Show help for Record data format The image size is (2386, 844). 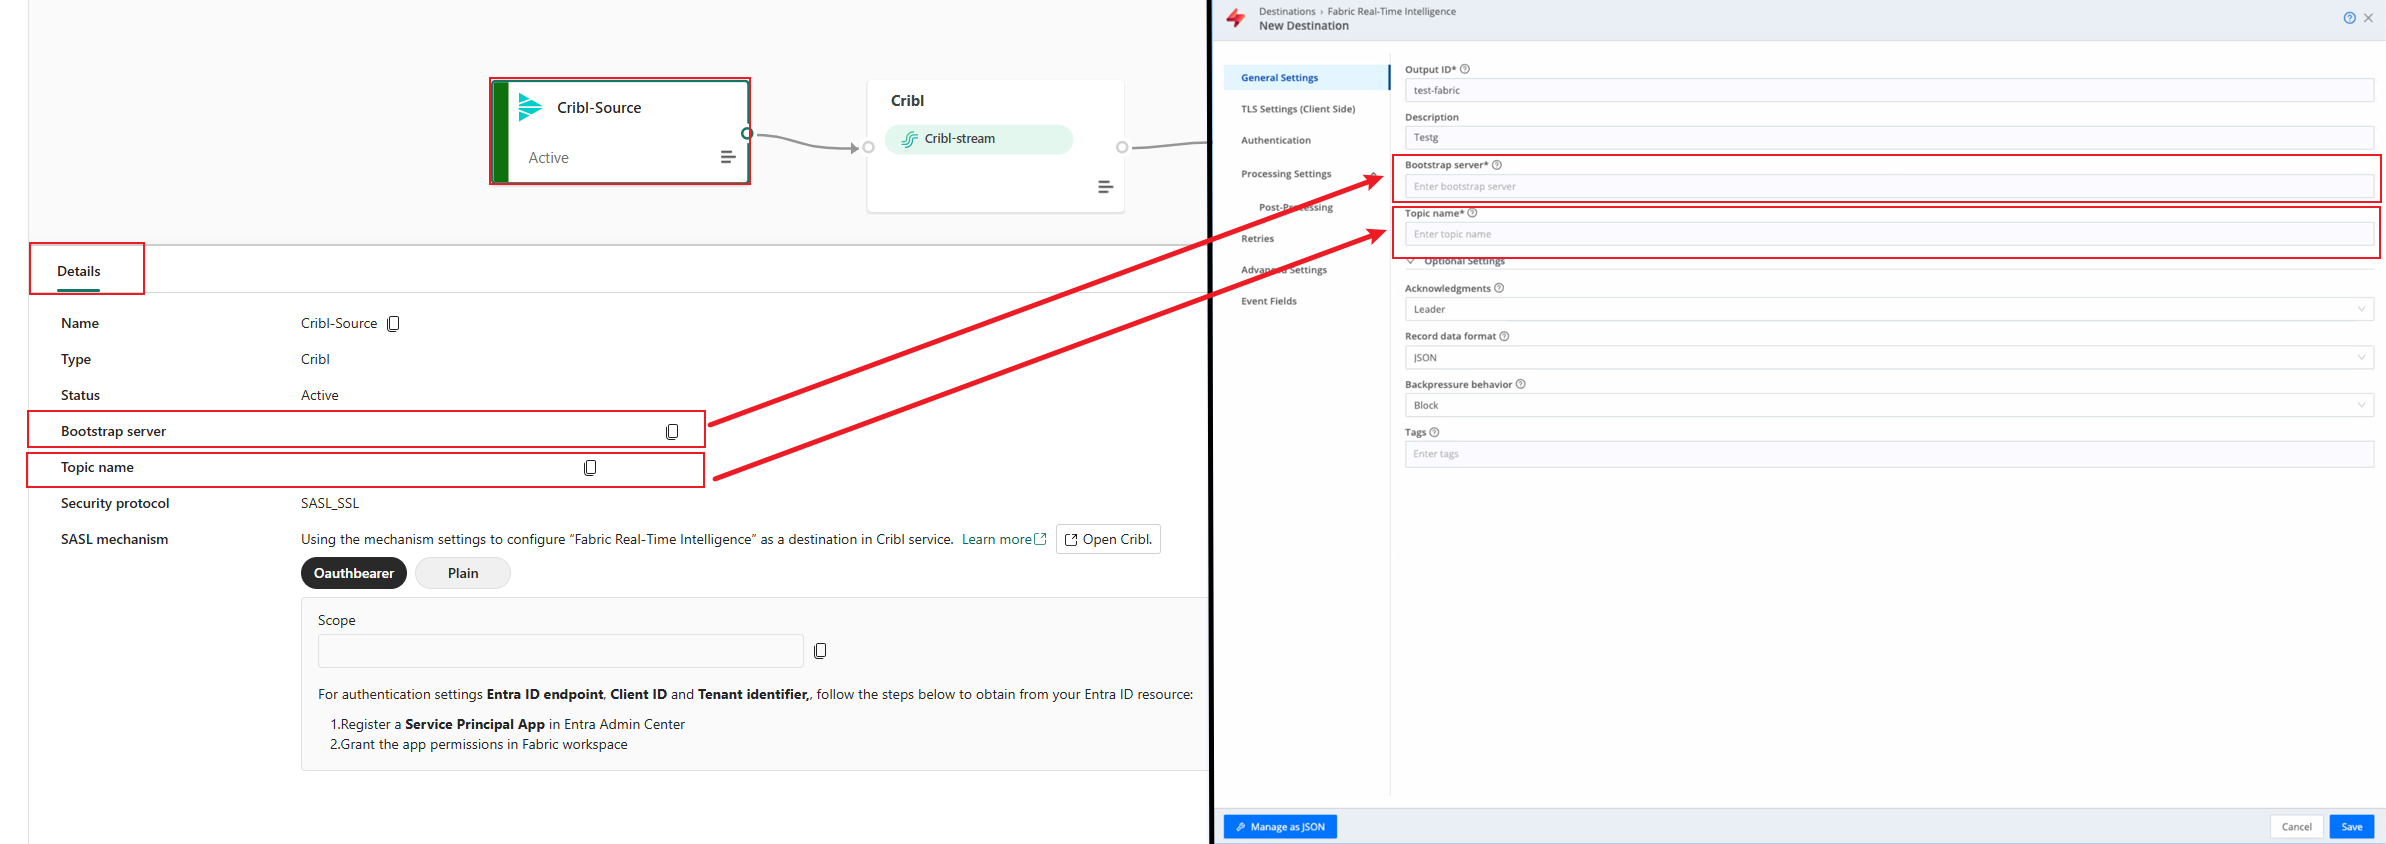pos(1504,336)
